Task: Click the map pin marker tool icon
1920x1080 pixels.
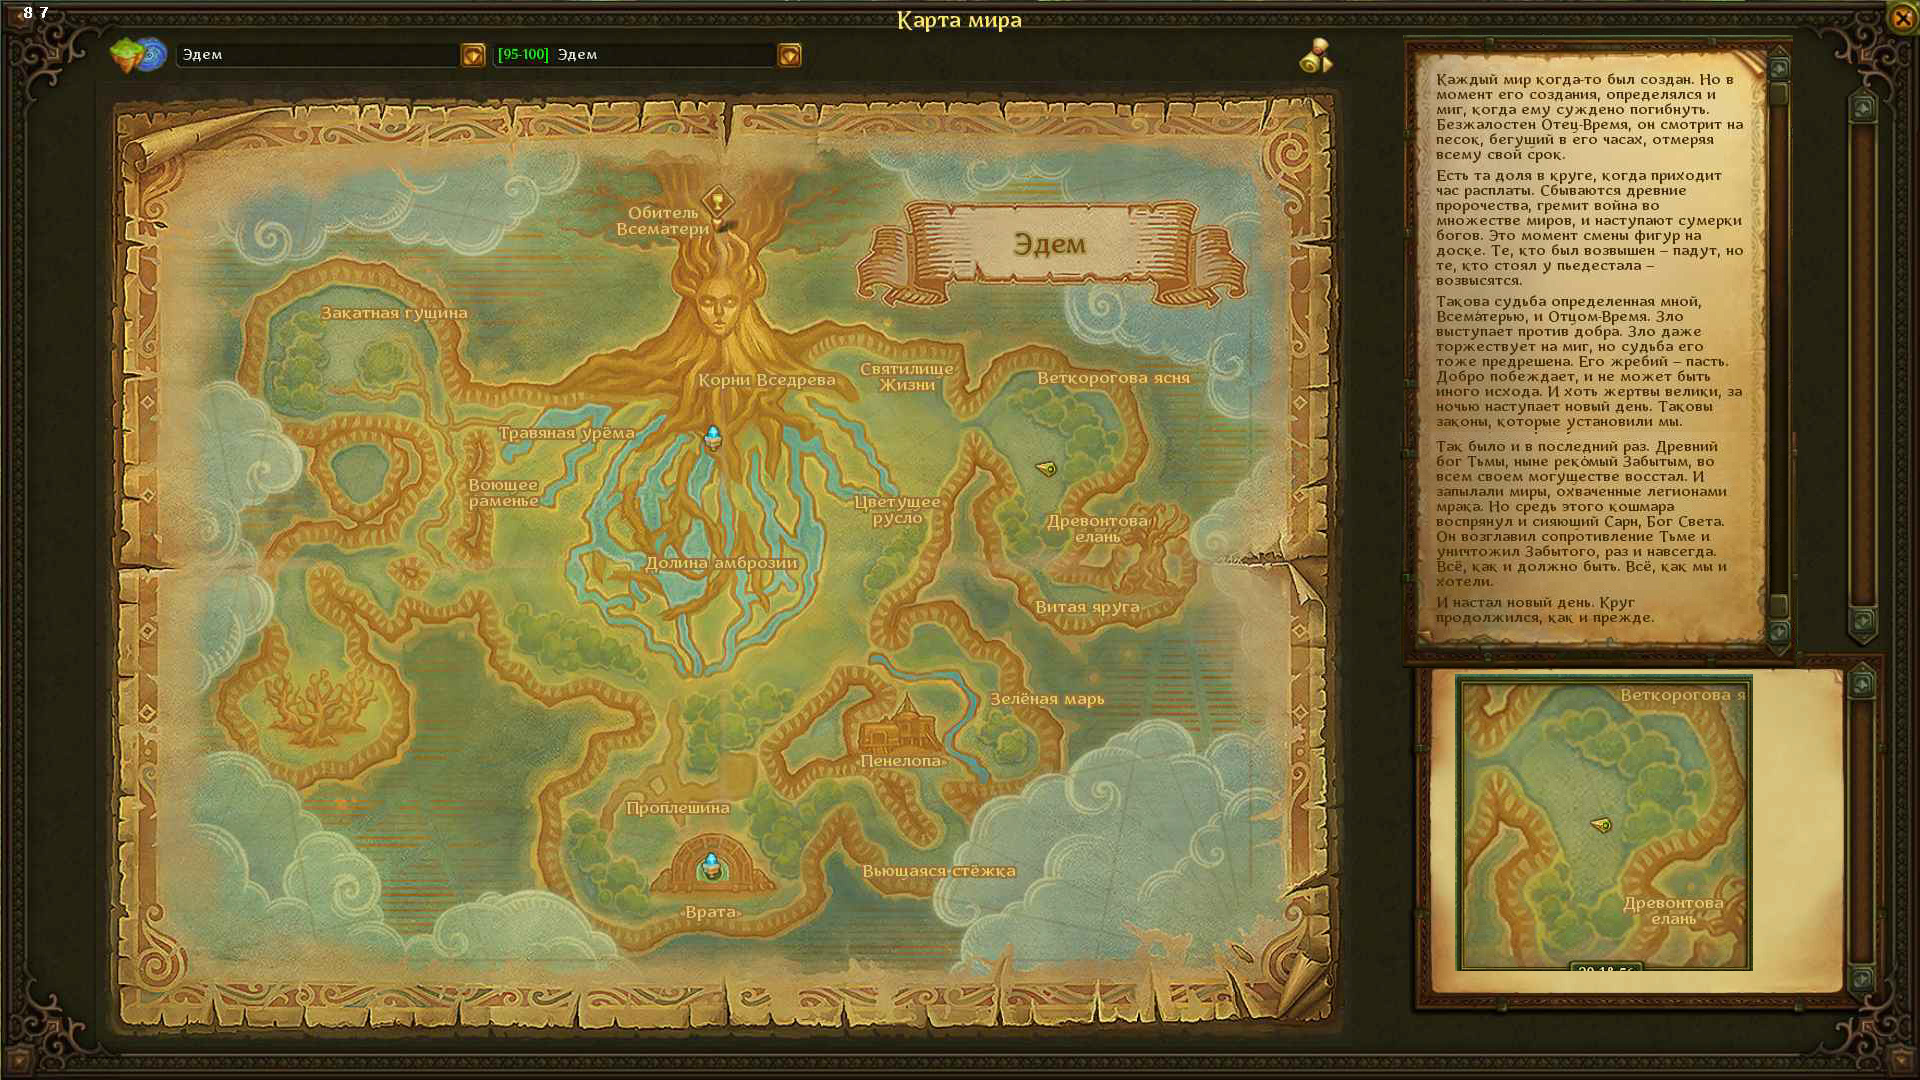Action: point(1316,56)
